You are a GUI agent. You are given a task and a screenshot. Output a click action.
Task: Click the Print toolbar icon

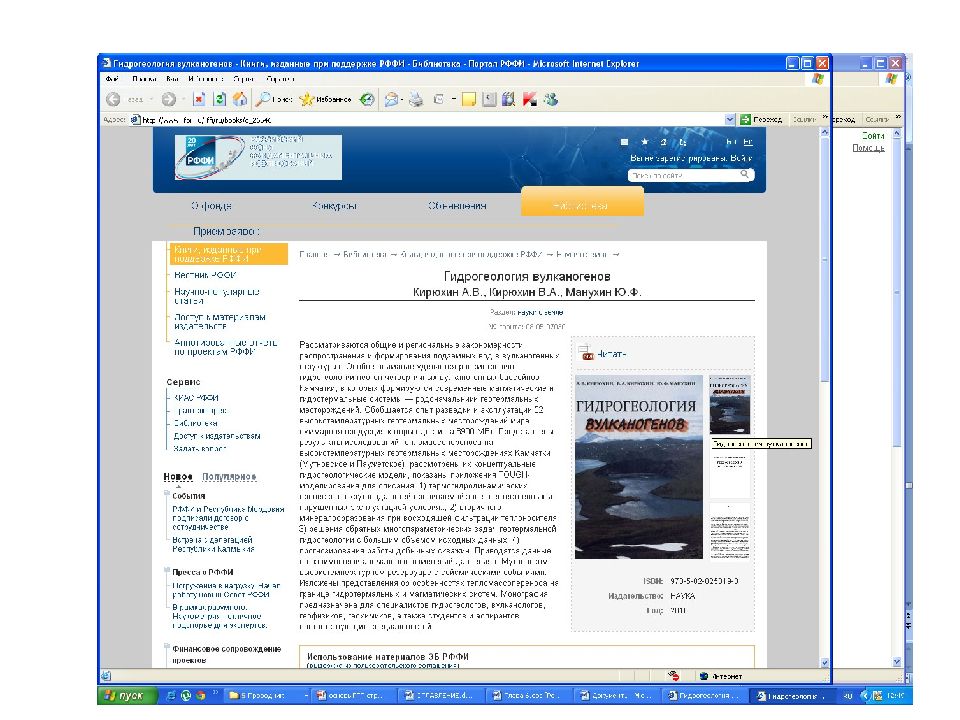416,99
